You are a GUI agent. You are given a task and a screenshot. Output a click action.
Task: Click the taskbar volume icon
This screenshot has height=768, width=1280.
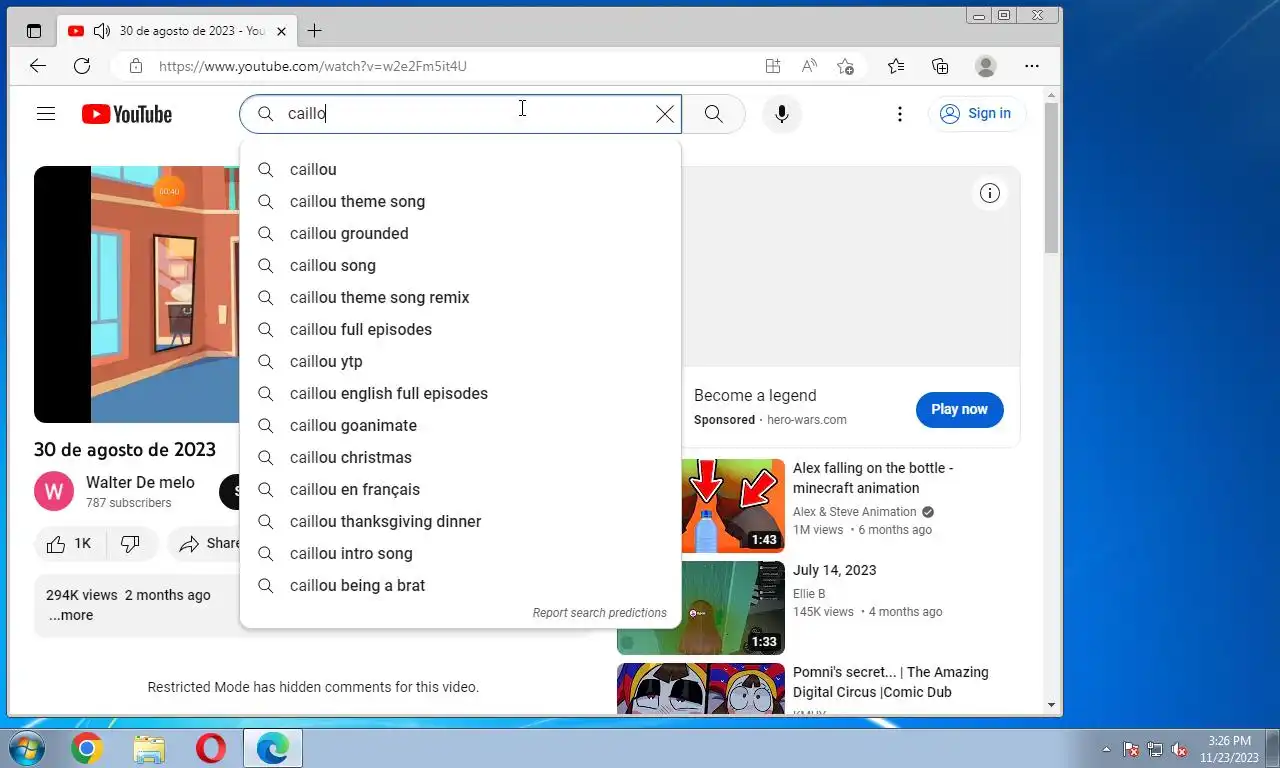pyautogui.click(x=1179, y=749)
